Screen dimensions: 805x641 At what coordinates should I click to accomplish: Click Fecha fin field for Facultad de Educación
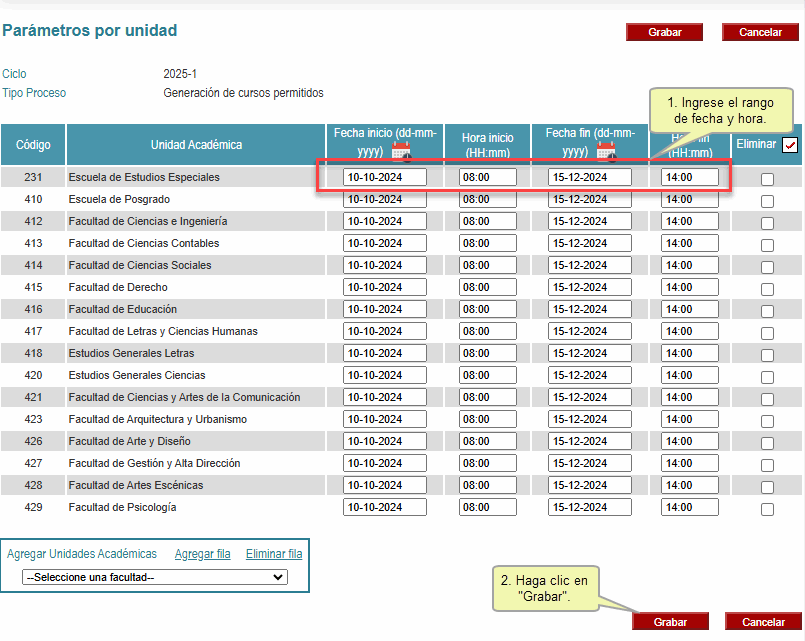[x=590, y=310]
